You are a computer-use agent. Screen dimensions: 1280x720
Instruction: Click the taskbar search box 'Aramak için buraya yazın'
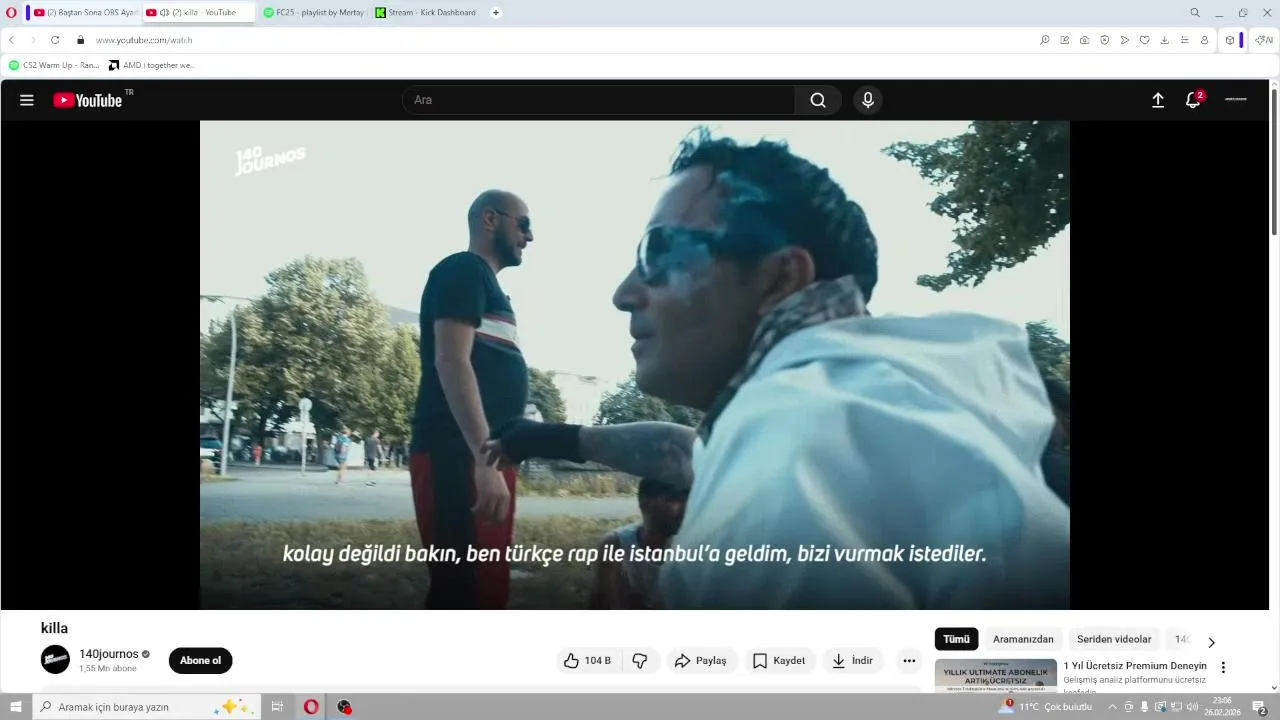tap(146, 707)
